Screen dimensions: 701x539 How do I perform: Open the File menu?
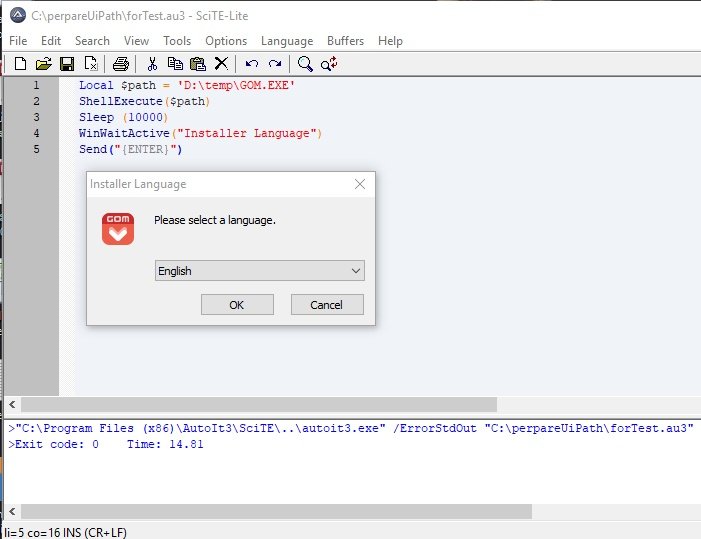click(18, 41)
